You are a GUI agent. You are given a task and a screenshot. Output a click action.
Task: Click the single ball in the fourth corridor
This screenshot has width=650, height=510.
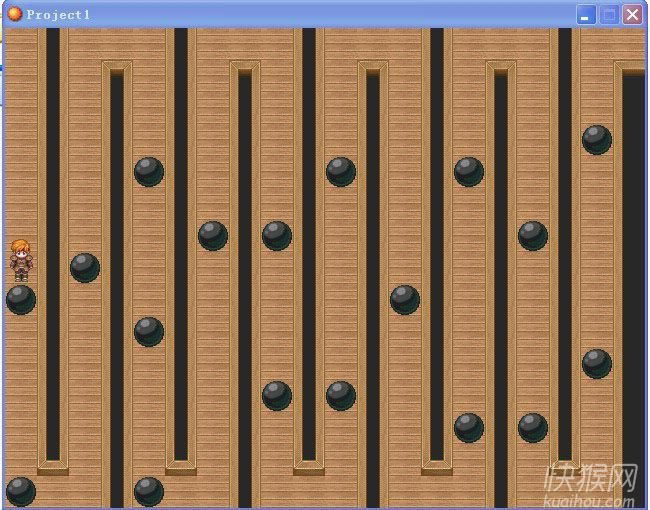[x=213, y=236]
